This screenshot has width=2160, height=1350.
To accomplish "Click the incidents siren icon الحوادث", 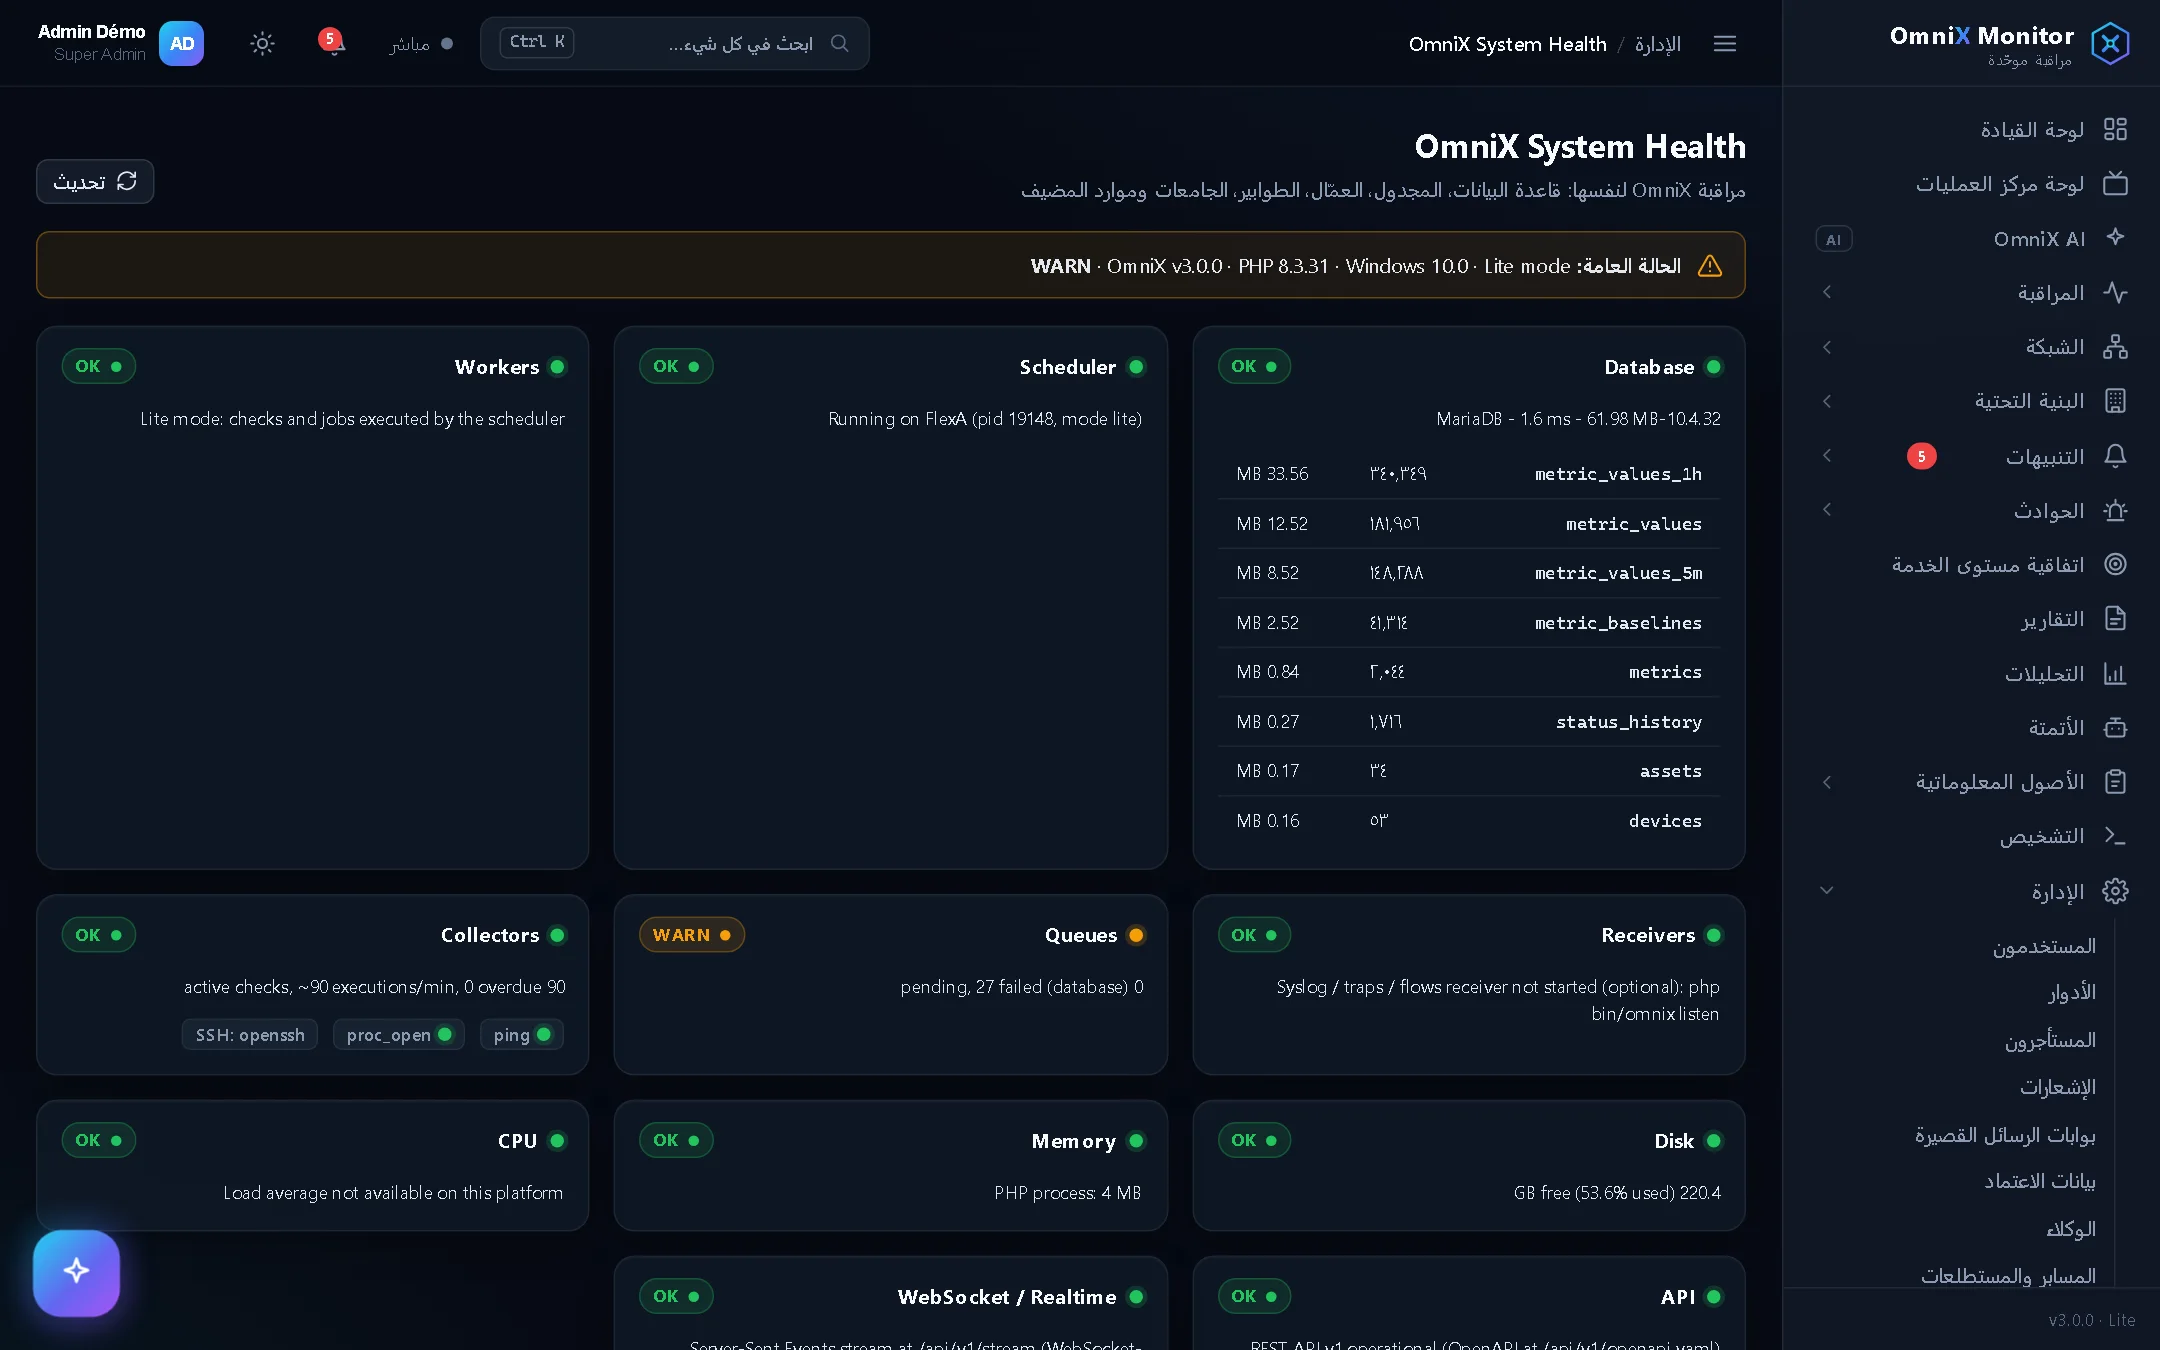I will point(2115,510).
